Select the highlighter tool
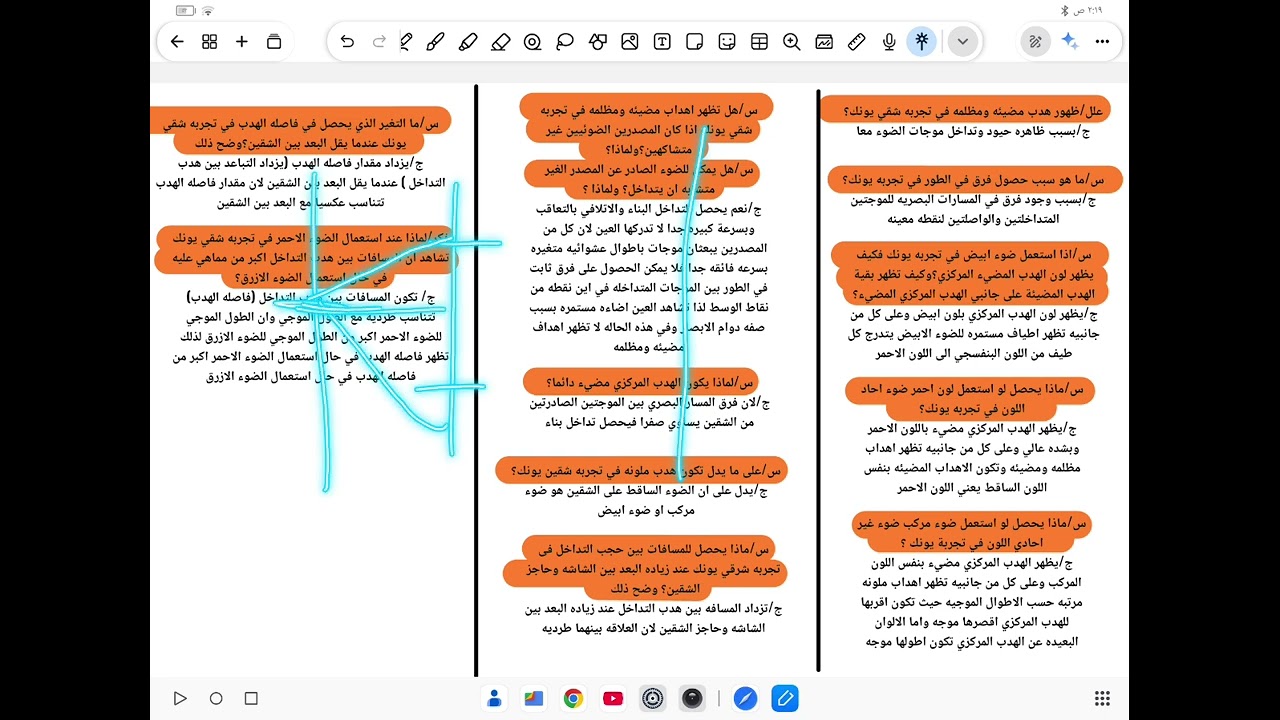The height and width of the screenshot is (720, 1280). click(x=468, y=42)
